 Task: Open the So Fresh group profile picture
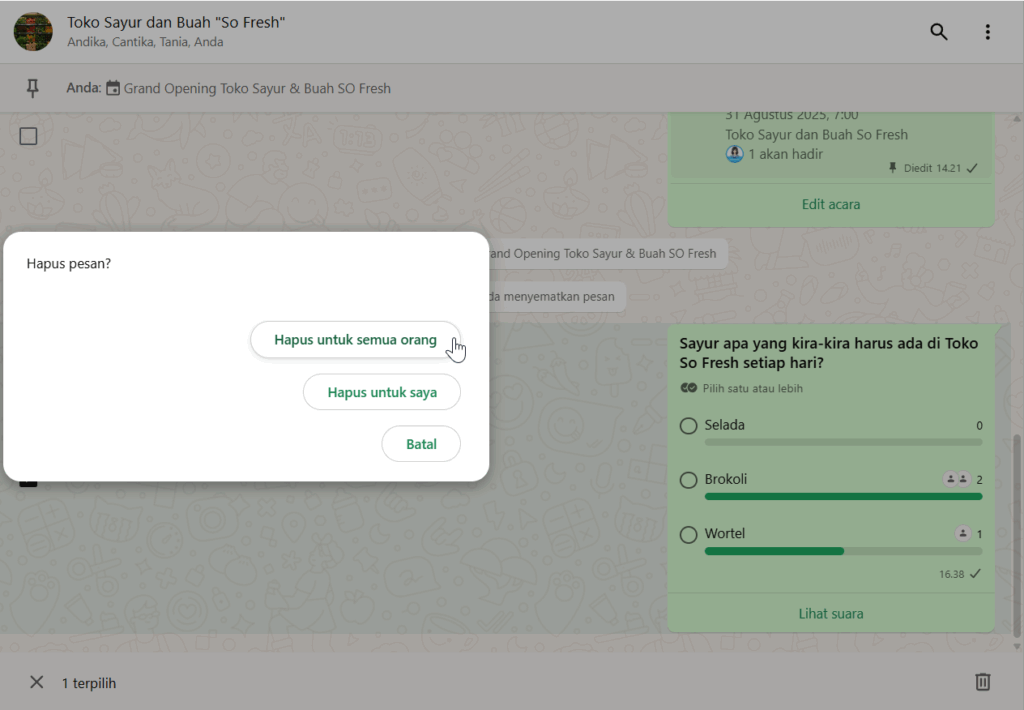tap(33, 32)
